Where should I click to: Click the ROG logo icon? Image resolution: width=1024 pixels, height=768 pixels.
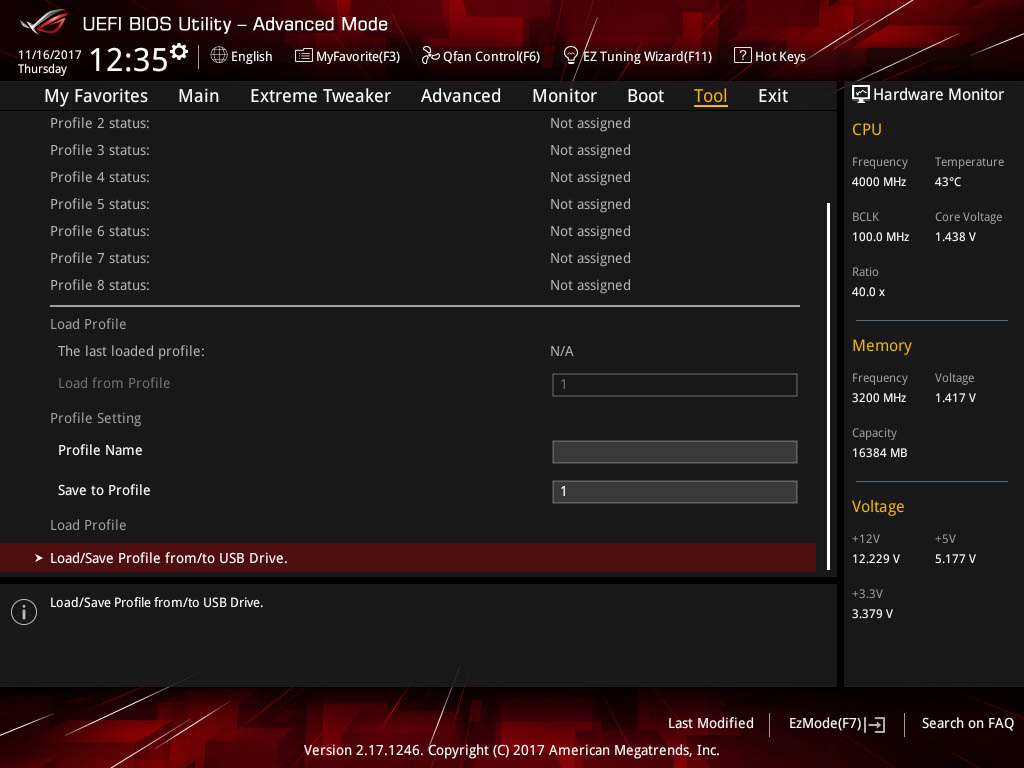(x=43, y=22)
